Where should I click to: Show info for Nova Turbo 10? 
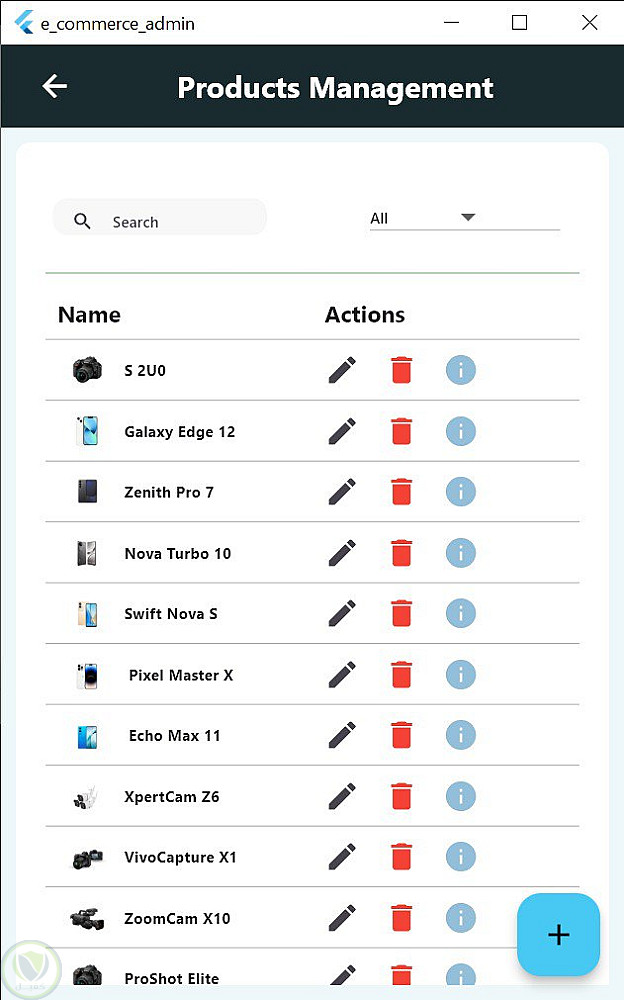[x=460, y=553]
